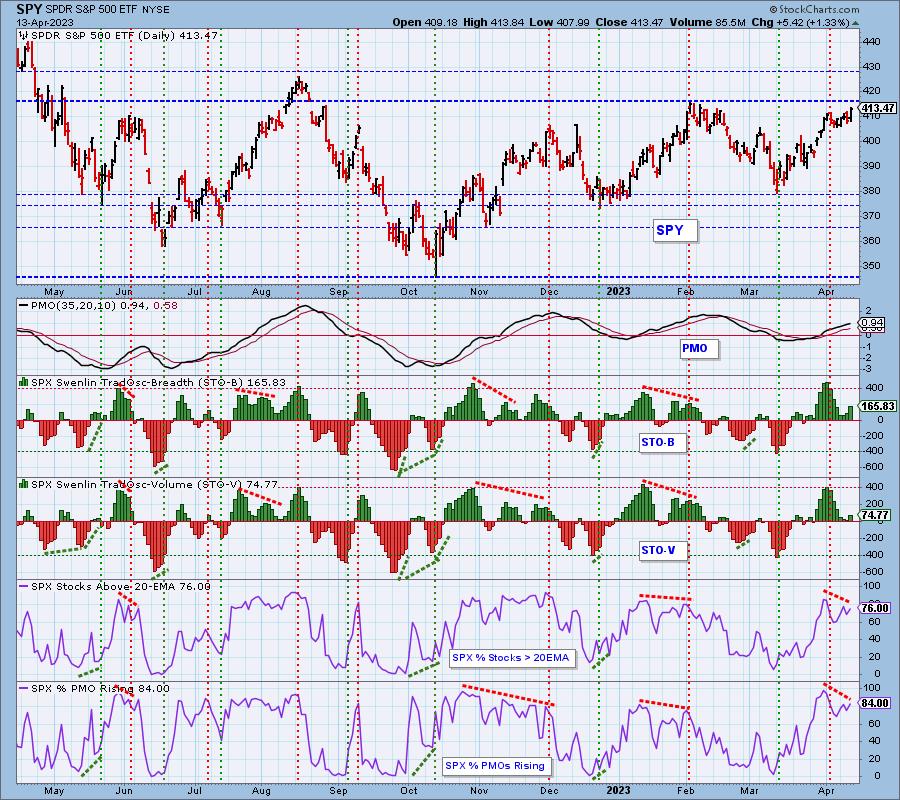Click the 84.00 value tag on the right axis

875,703
